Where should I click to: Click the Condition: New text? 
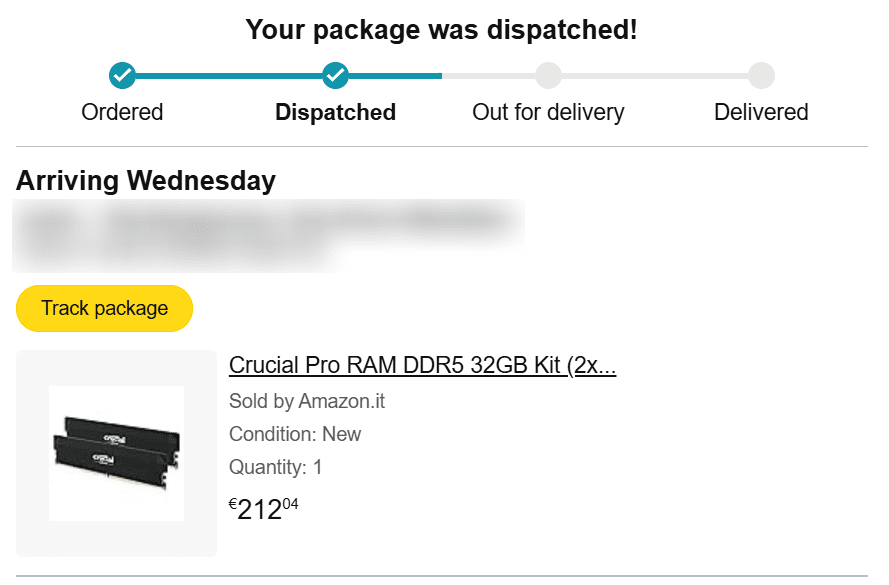point(295,434)
